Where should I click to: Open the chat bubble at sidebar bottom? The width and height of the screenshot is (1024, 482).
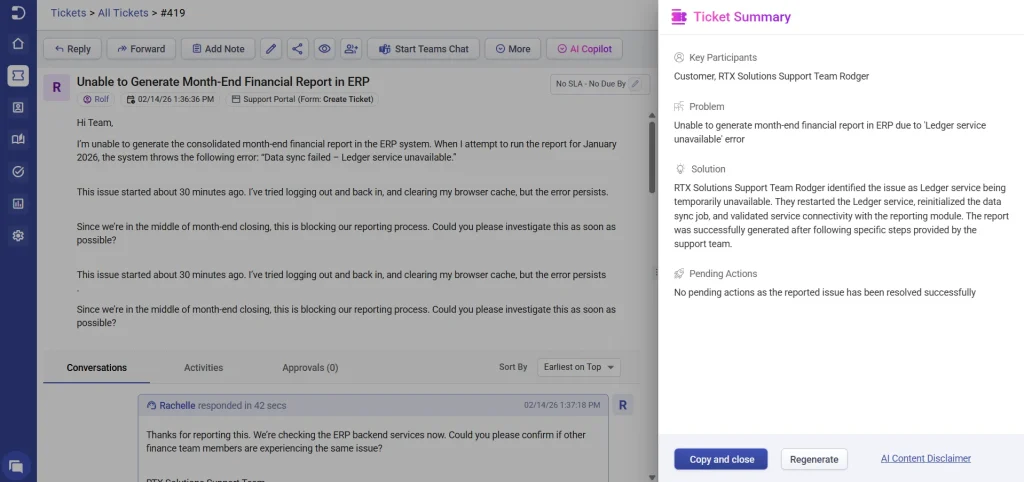click(17, 466)
